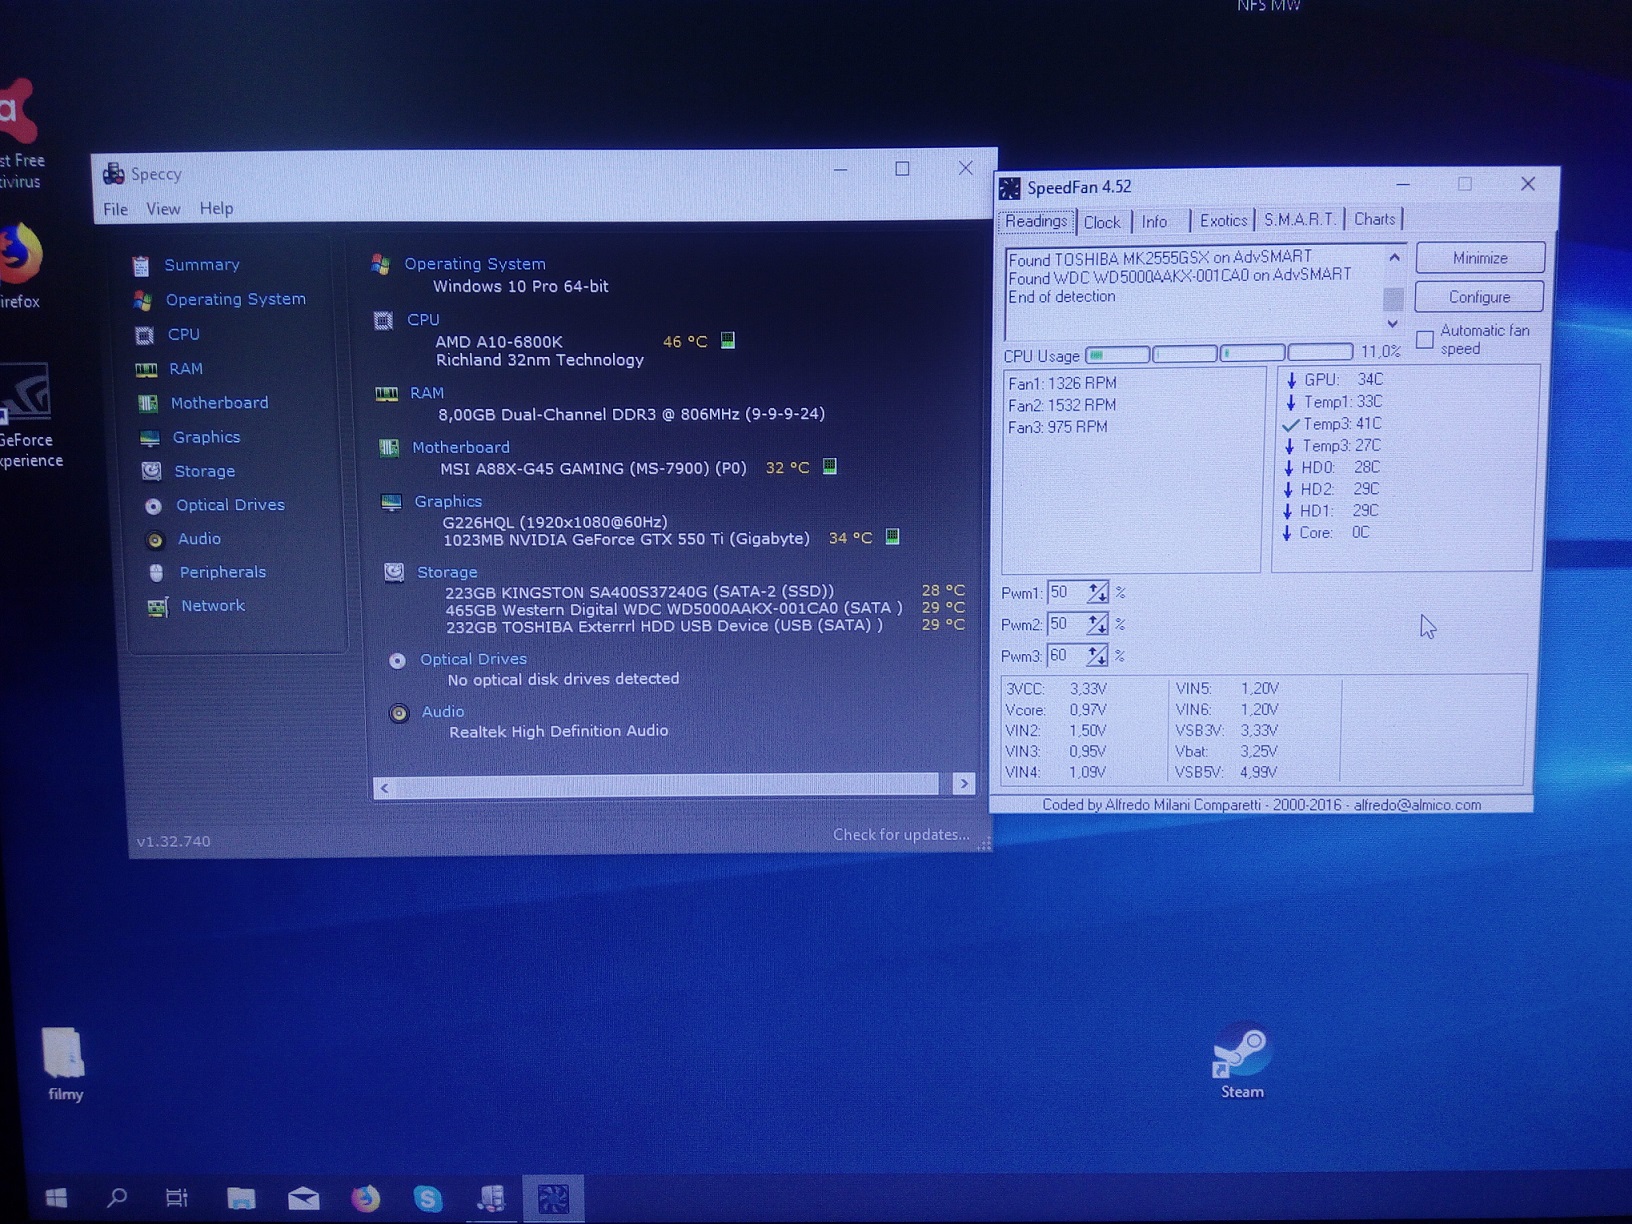Screen dimensions: 1632x1224
Task: Click the Operating System heading in summary pane
Action: [x=475, y=264]
